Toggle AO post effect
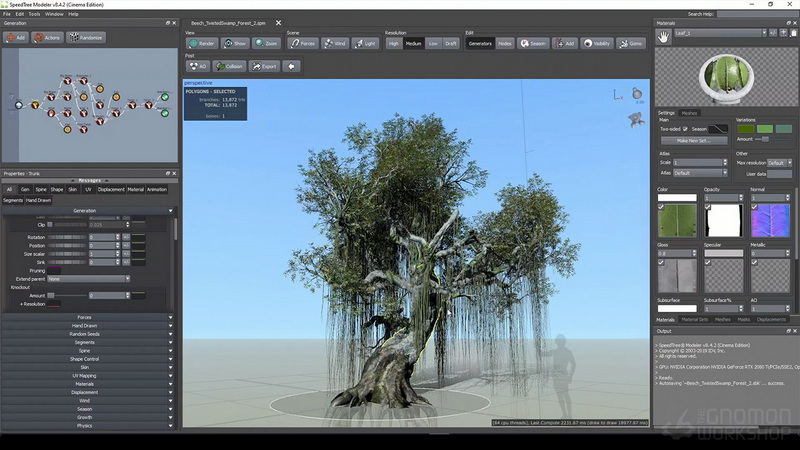The width and height of the screenshot is (800, 450). 197,66
